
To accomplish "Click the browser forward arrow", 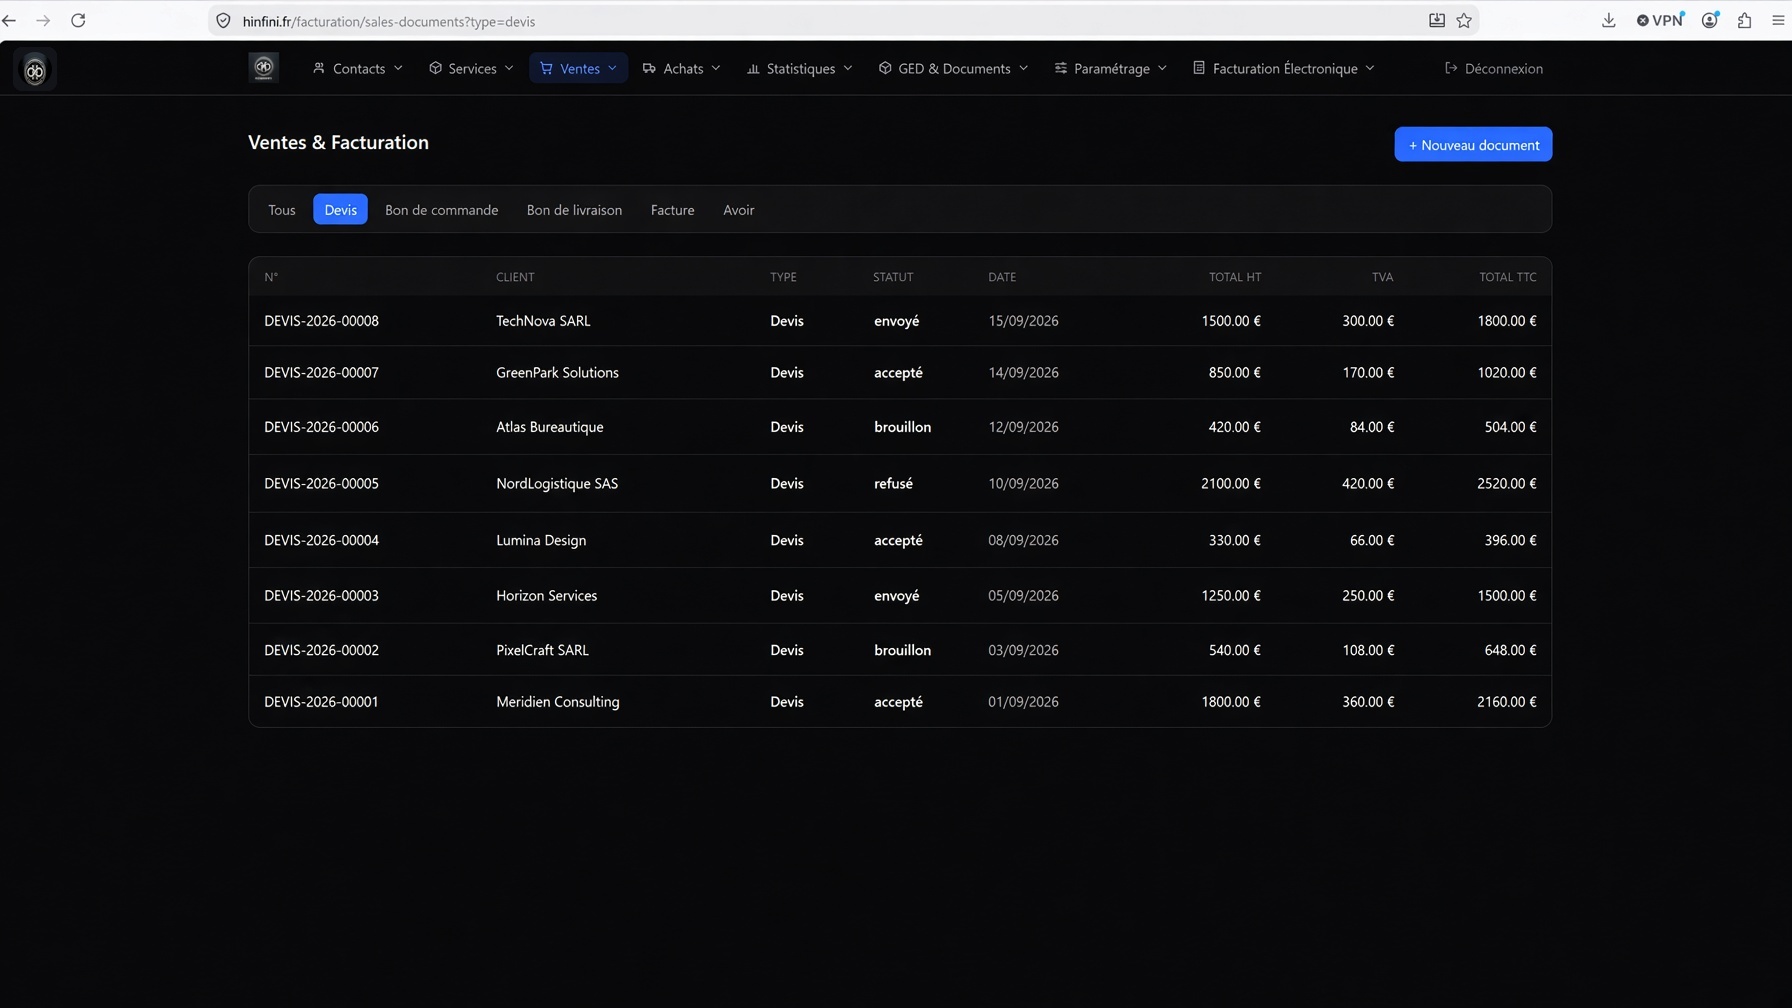I will [43, 20].
